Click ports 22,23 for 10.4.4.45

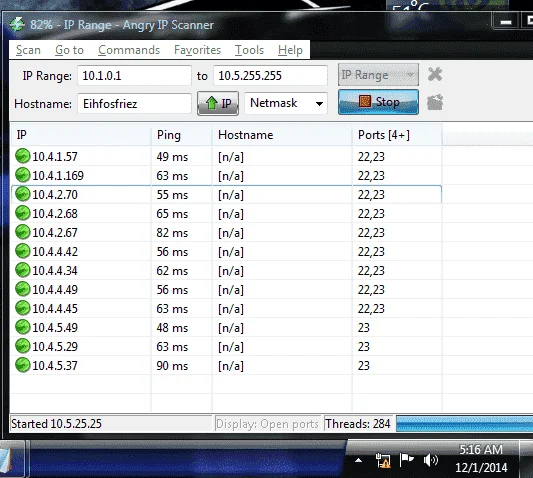click(x=371, y=309)
